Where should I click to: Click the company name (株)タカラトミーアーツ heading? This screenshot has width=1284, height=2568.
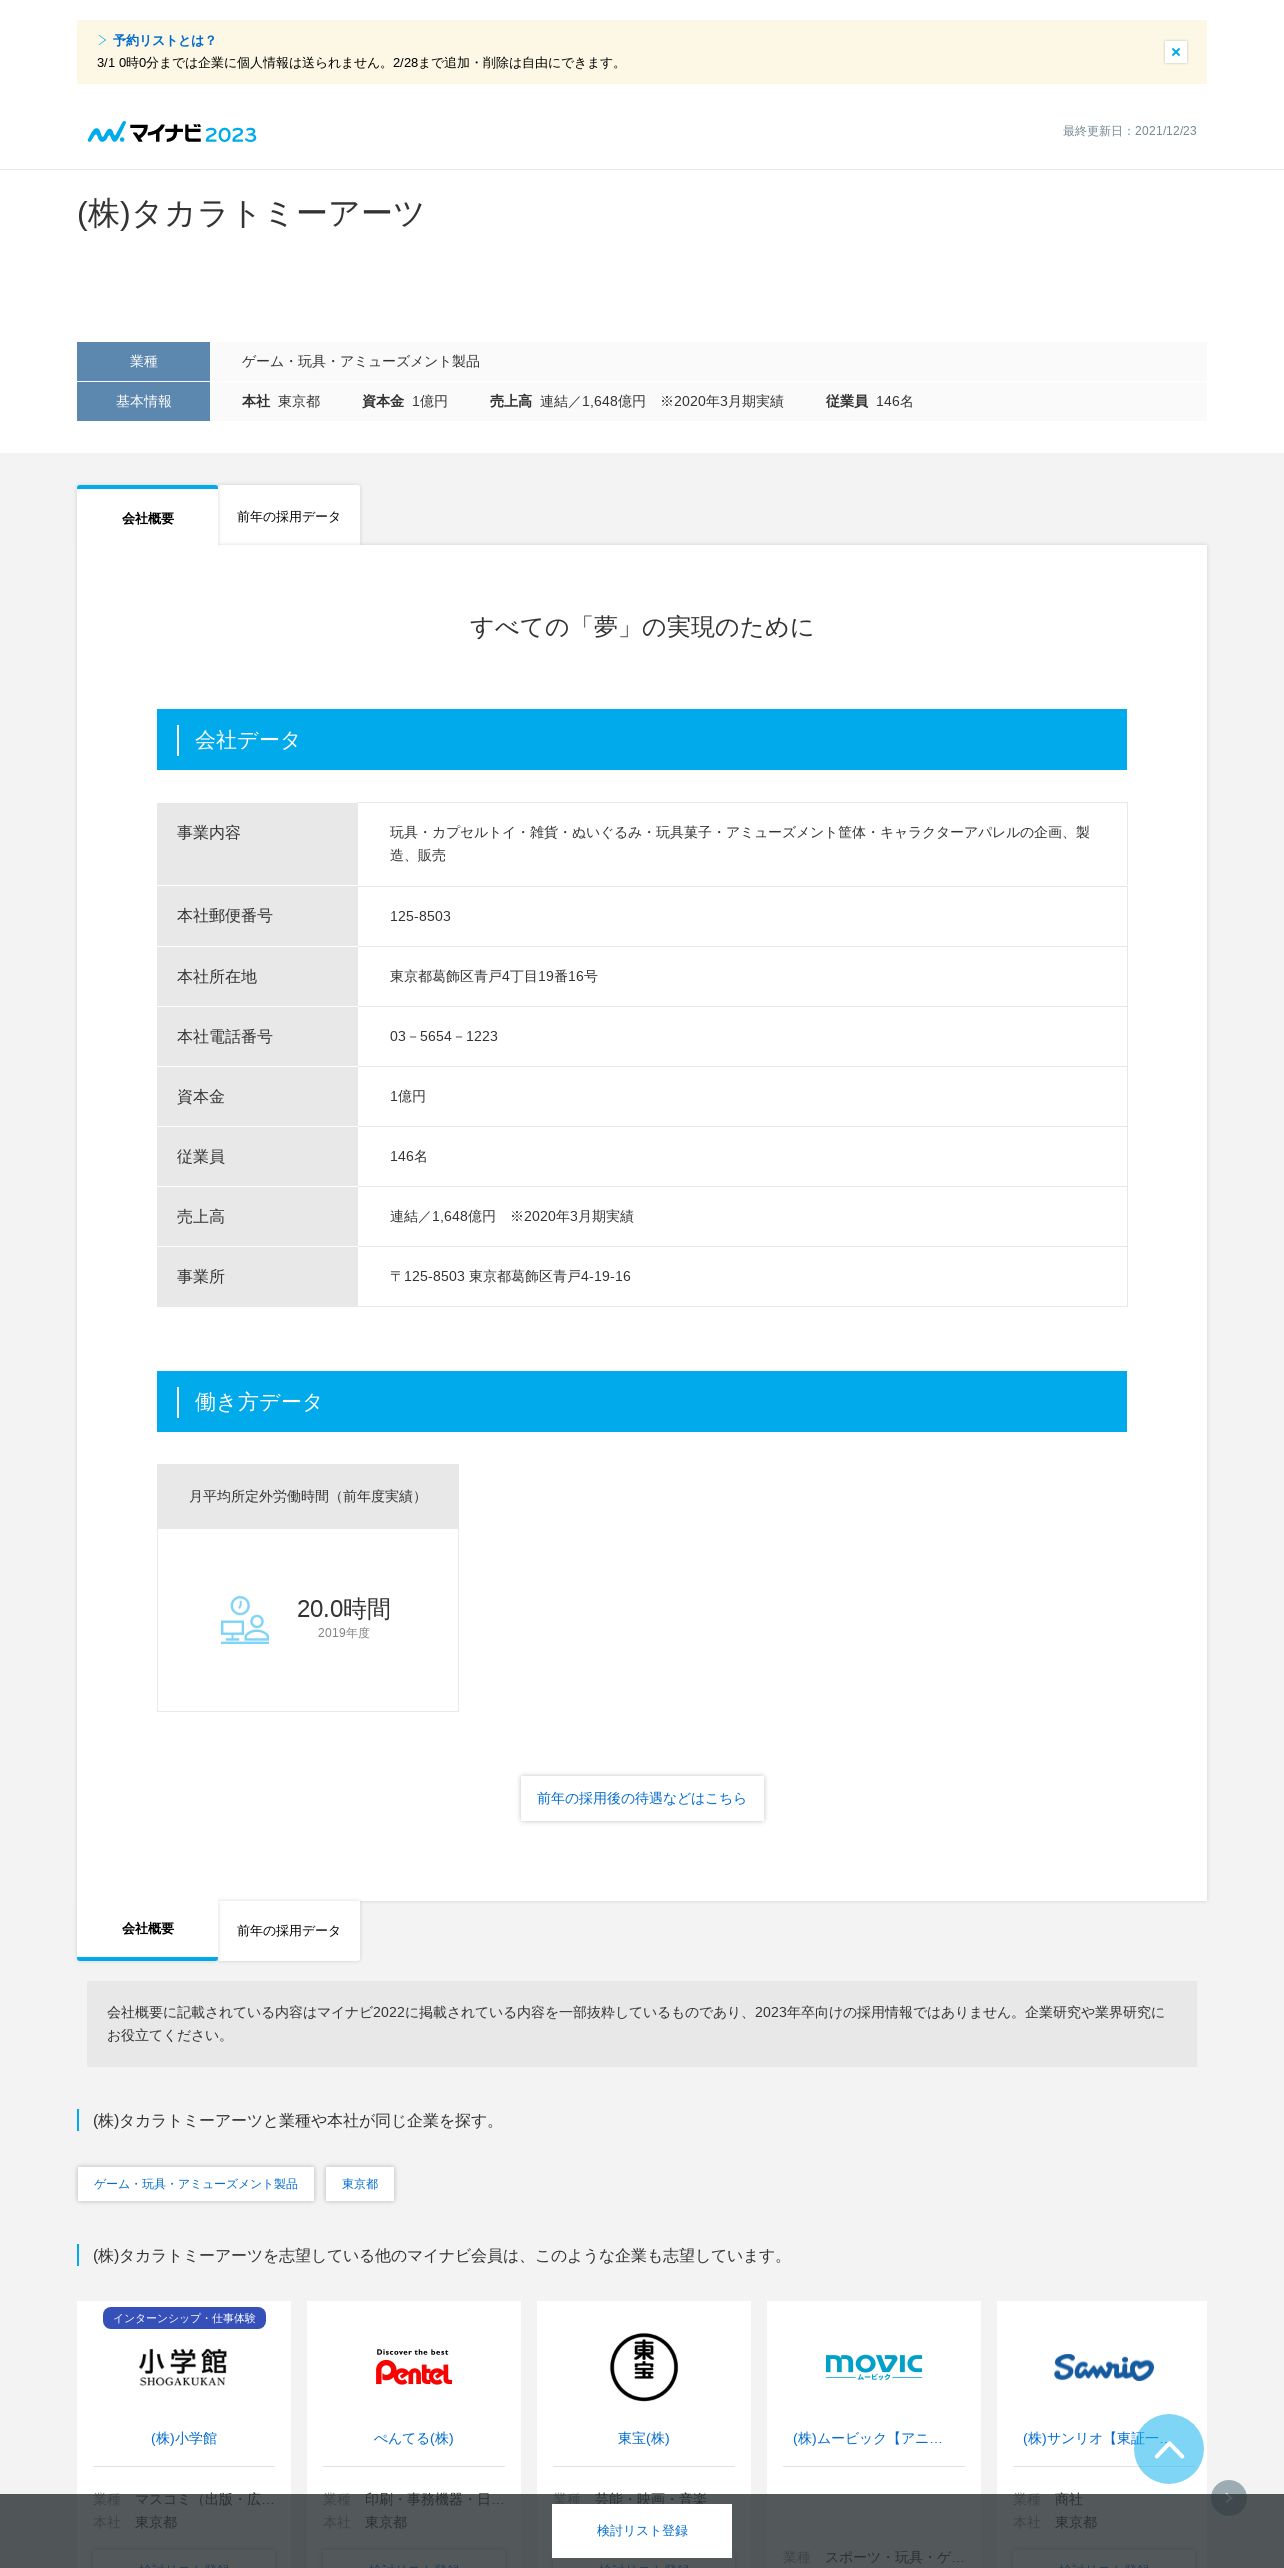coord(251,213)
